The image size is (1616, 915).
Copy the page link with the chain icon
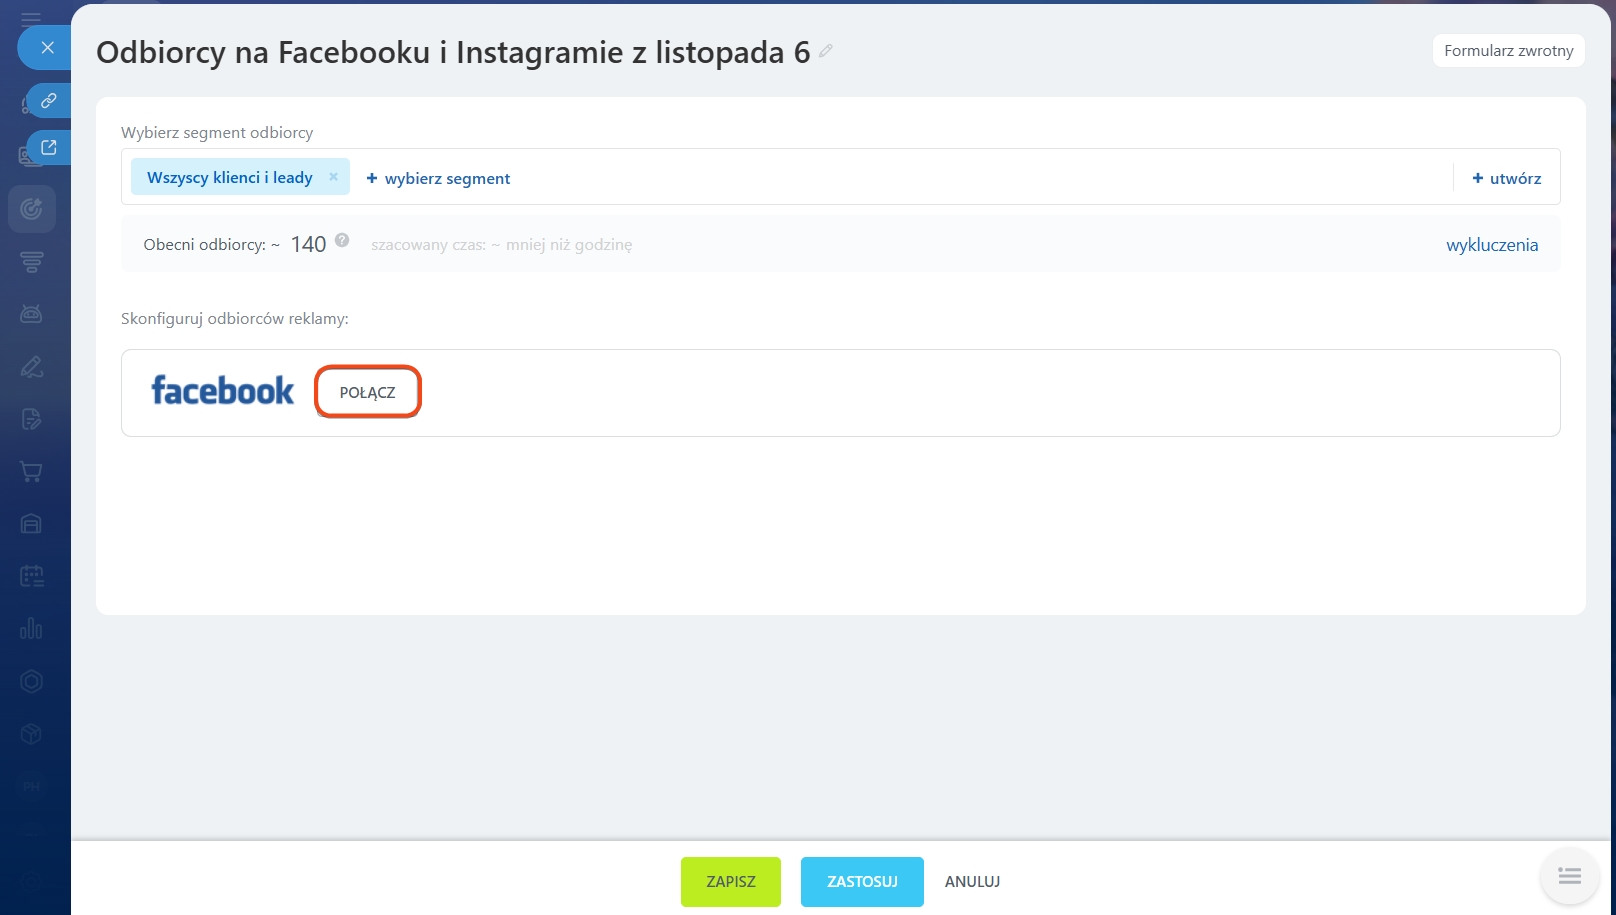[x=48, y=101]
